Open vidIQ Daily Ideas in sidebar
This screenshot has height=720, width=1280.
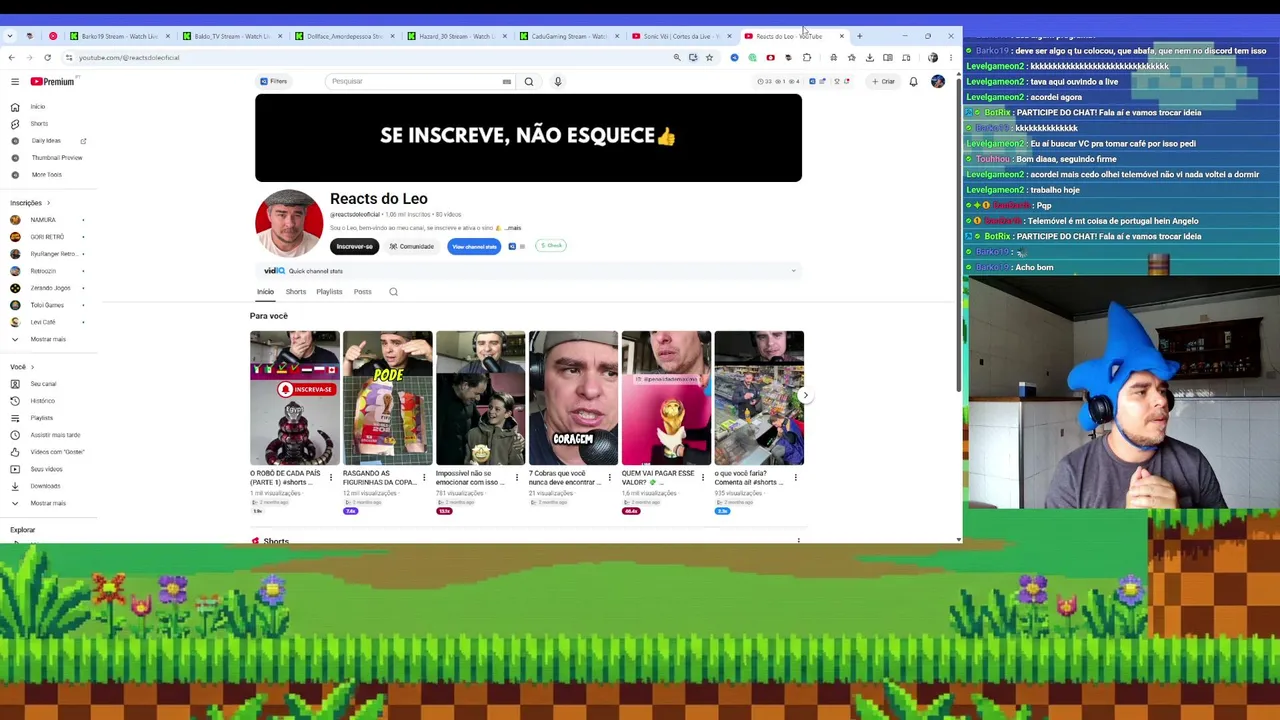tap(46, 141)
